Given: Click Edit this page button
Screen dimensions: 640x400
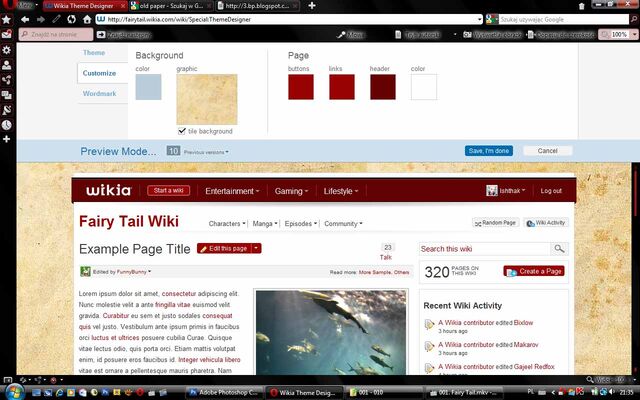Looking at the screenshot, I should pos(224,248).
